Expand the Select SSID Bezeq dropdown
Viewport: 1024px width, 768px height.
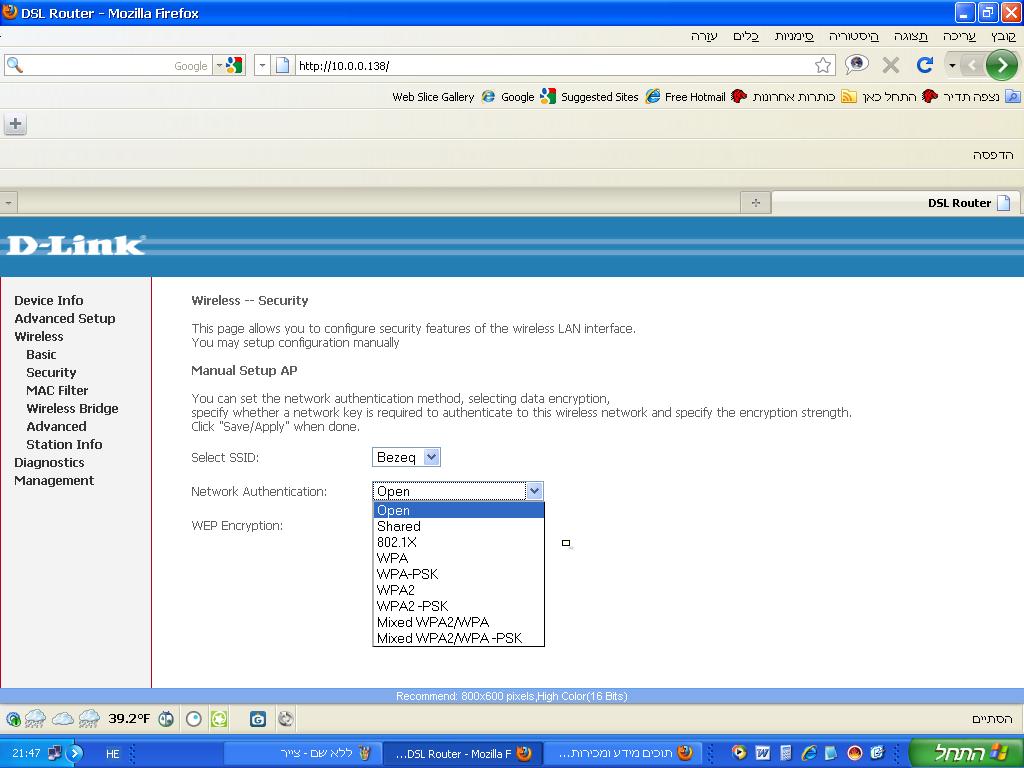click(406, 457)
